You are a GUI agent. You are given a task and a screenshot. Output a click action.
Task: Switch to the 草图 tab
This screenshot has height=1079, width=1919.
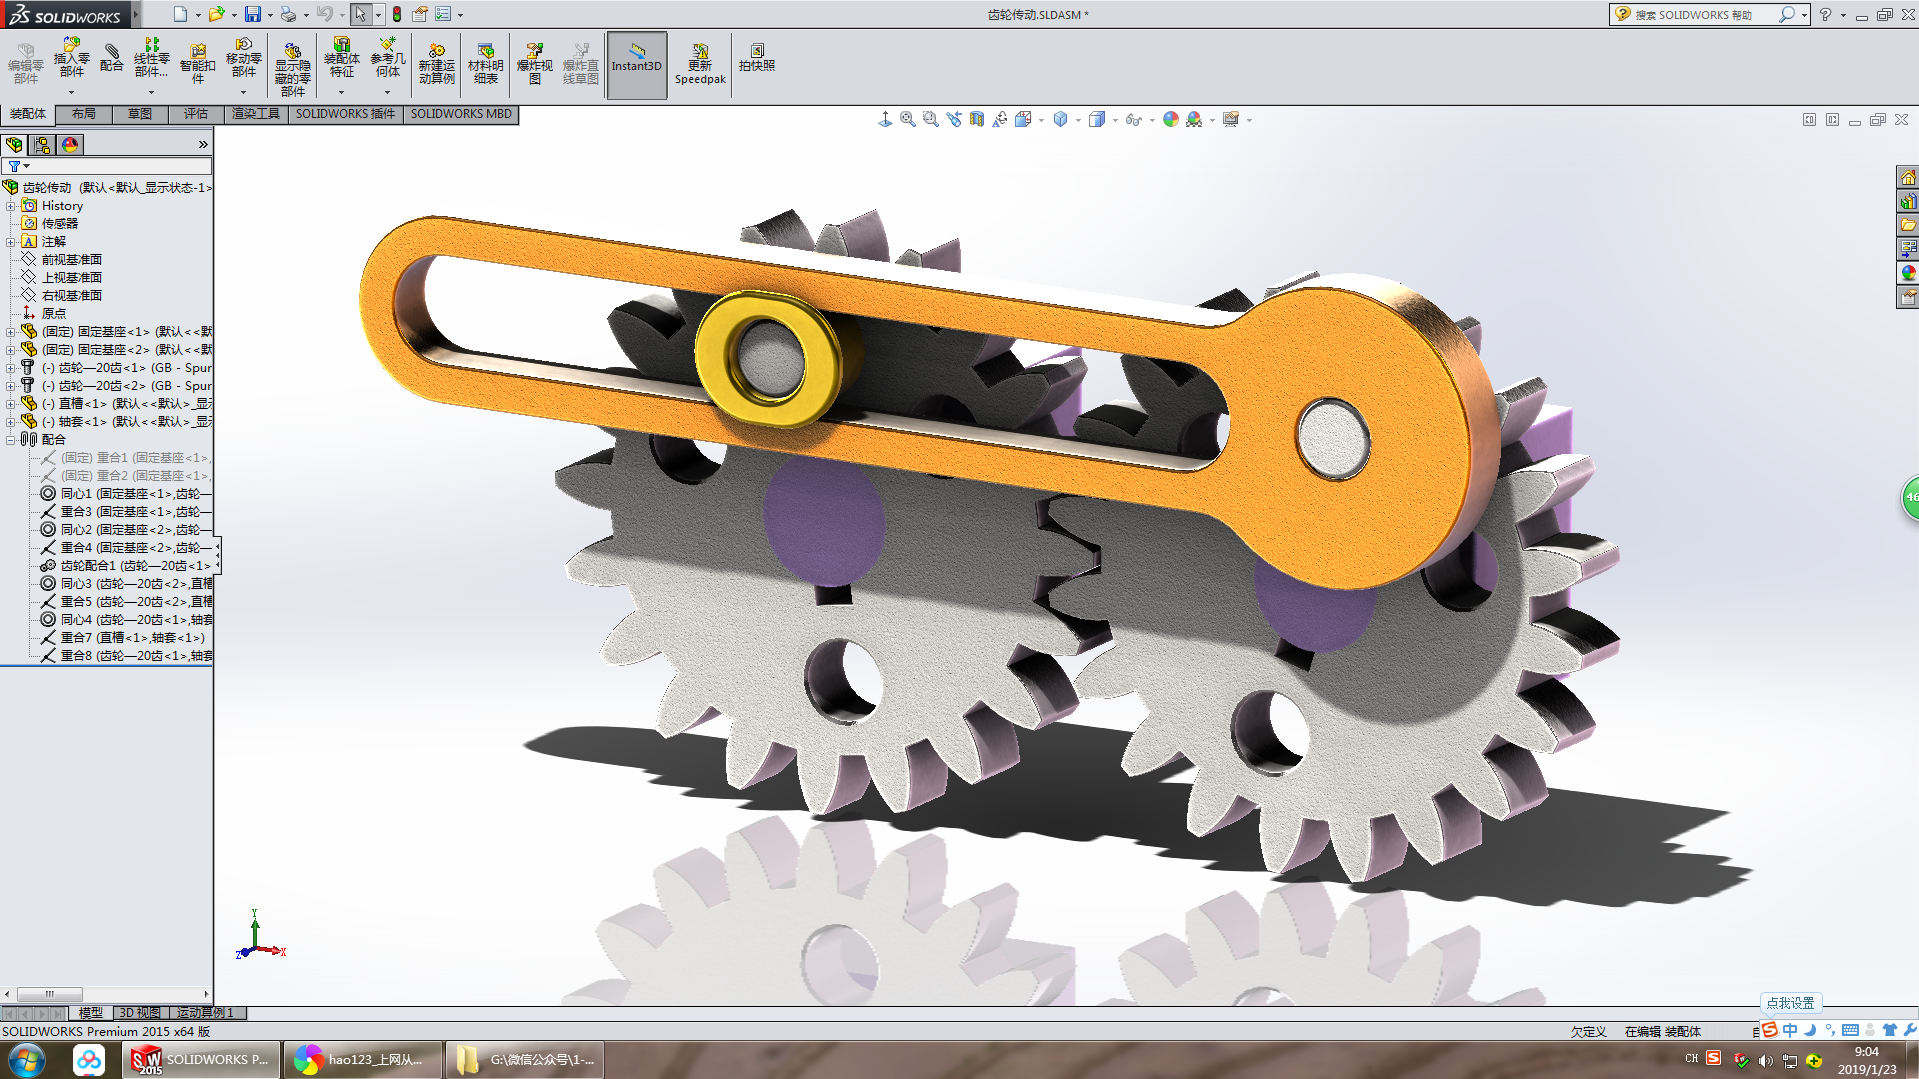(140, 114)
